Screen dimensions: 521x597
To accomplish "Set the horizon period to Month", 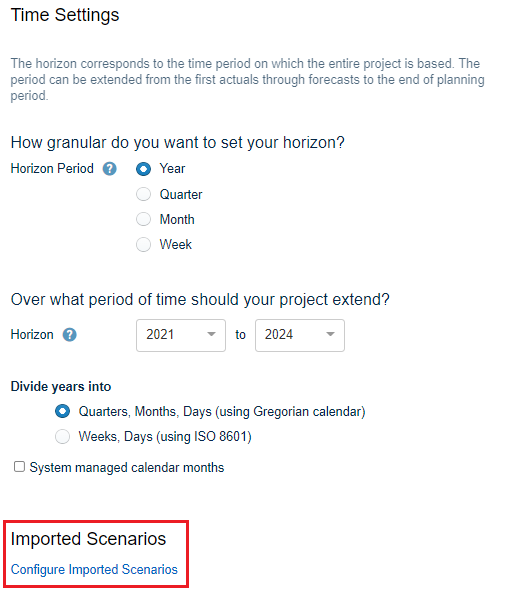I will [x=144, y=219].
